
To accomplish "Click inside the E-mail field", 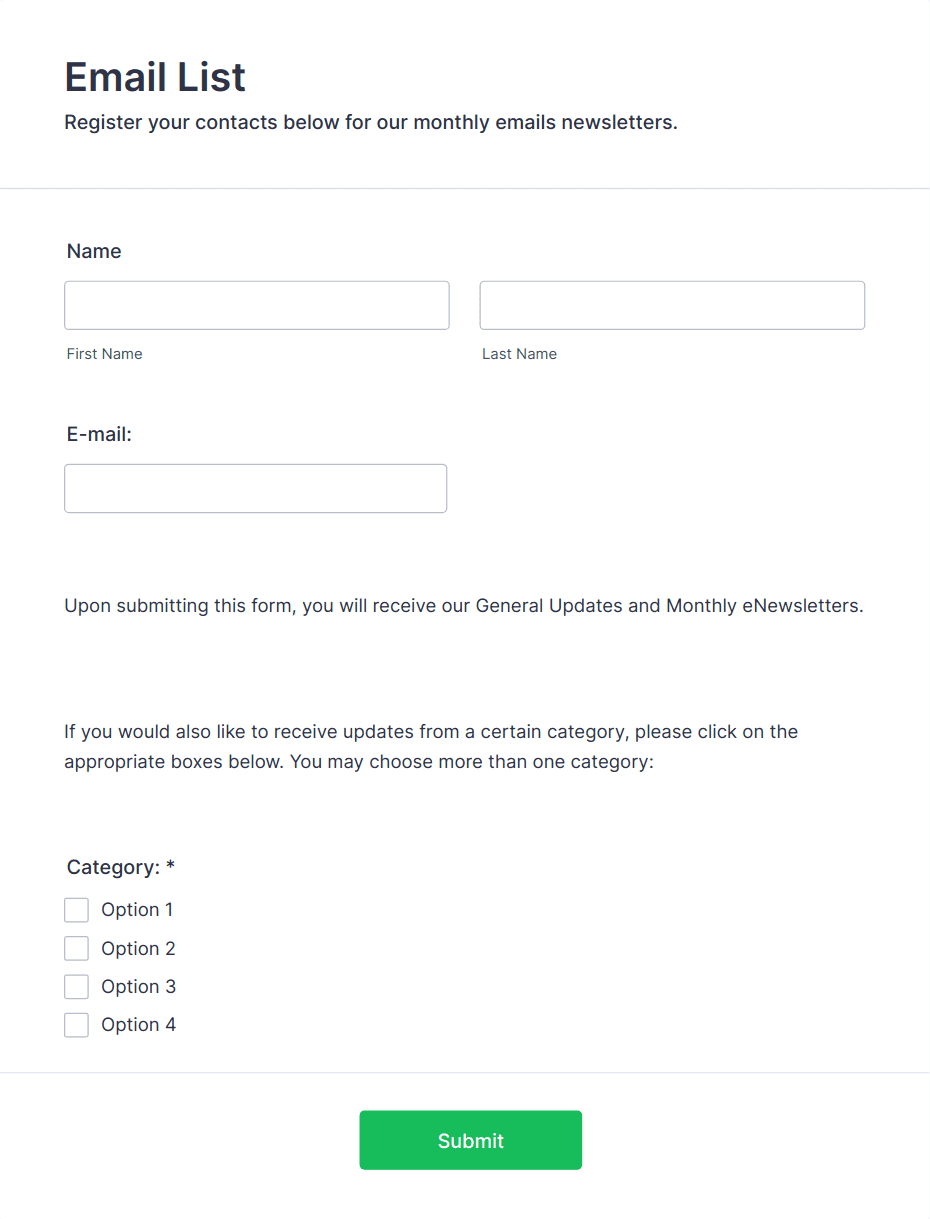I will coord(255,488).
